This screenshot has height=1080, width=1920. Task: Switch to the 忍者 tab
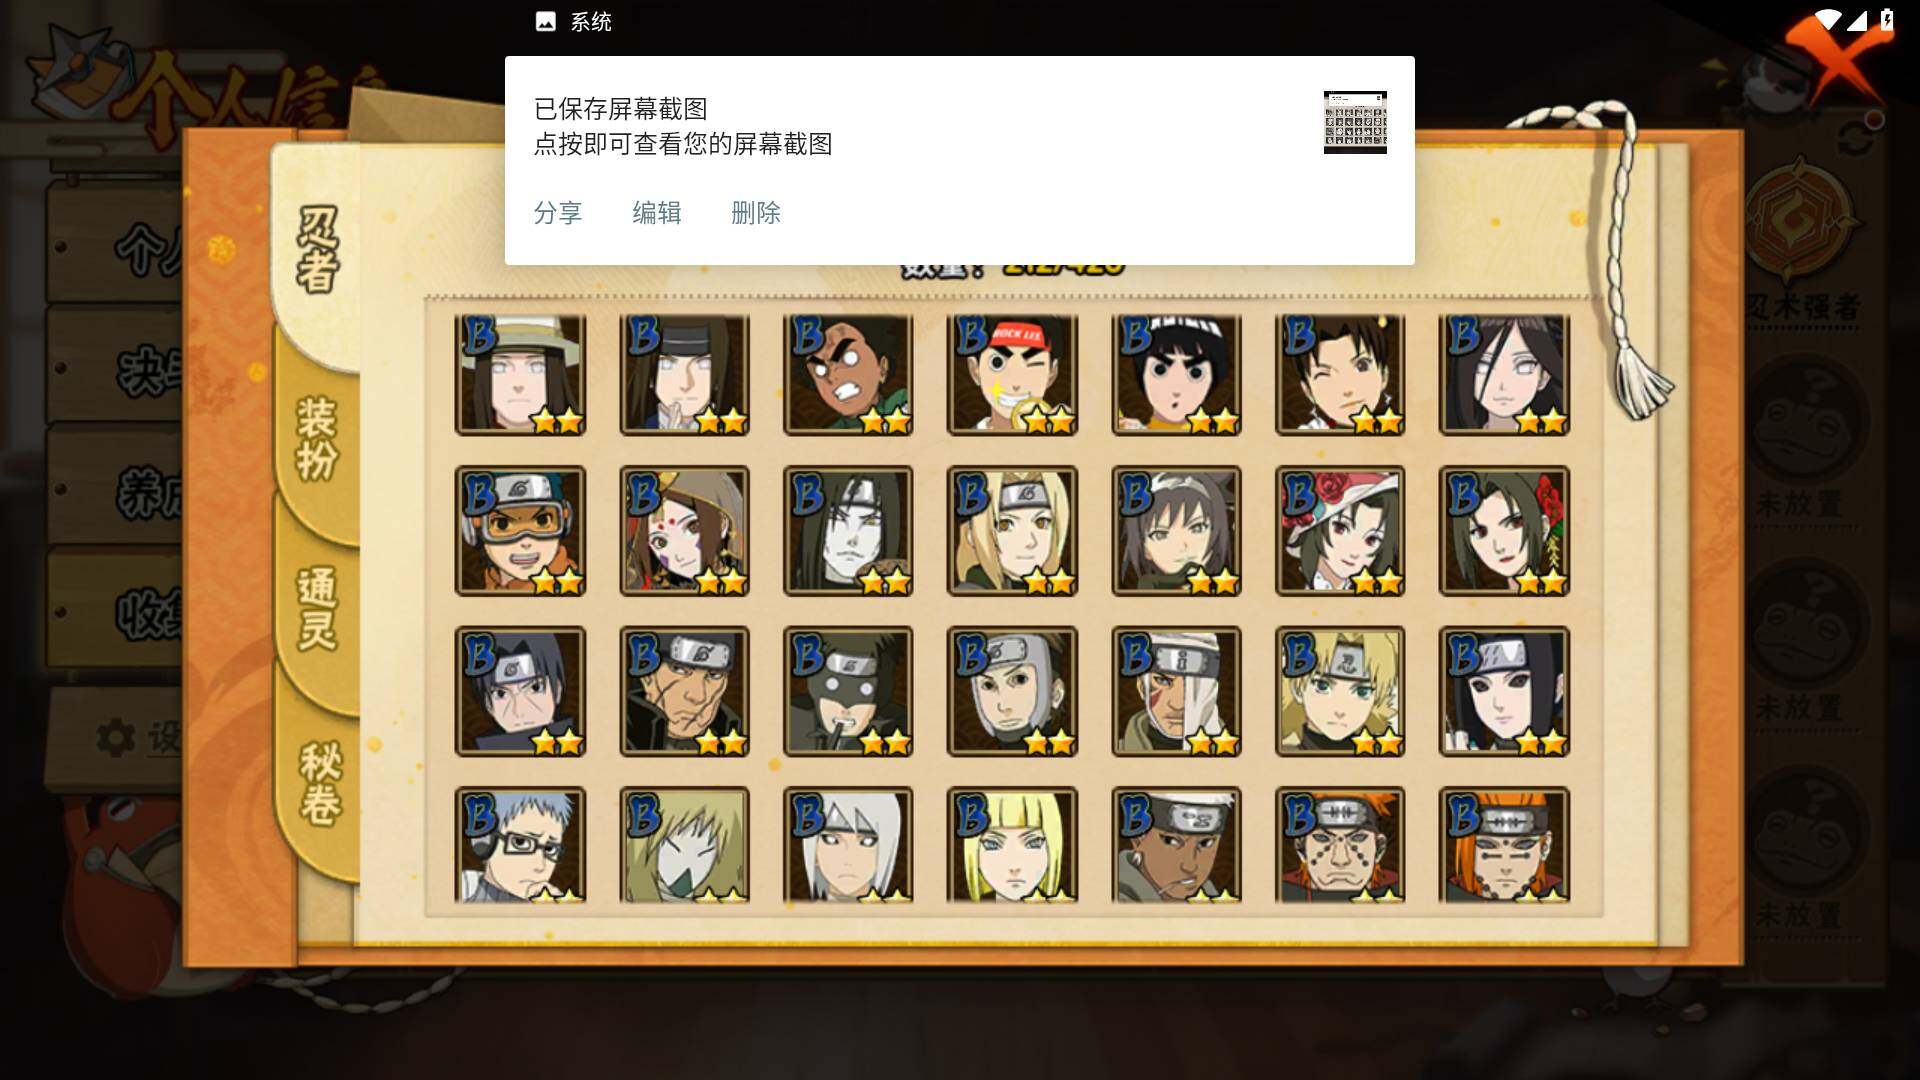318,250
